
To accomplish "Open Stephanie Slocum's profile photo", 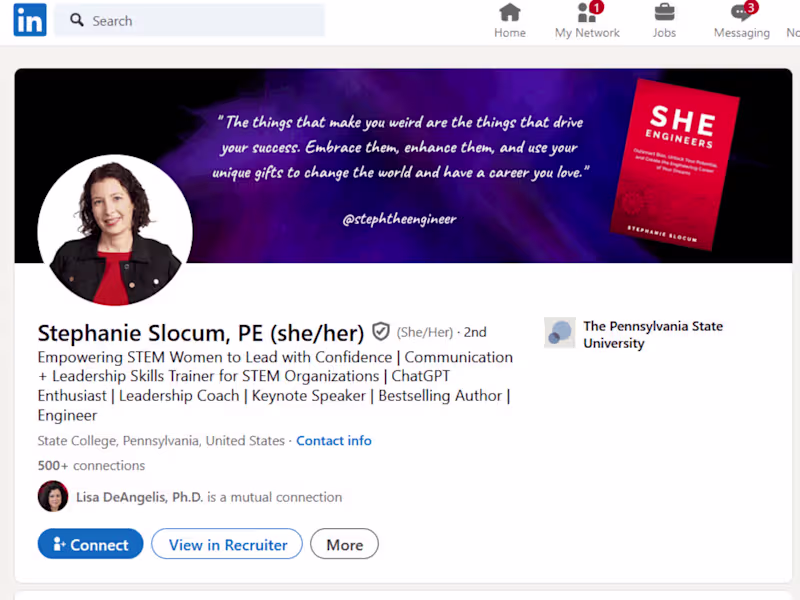I will 115,230.
